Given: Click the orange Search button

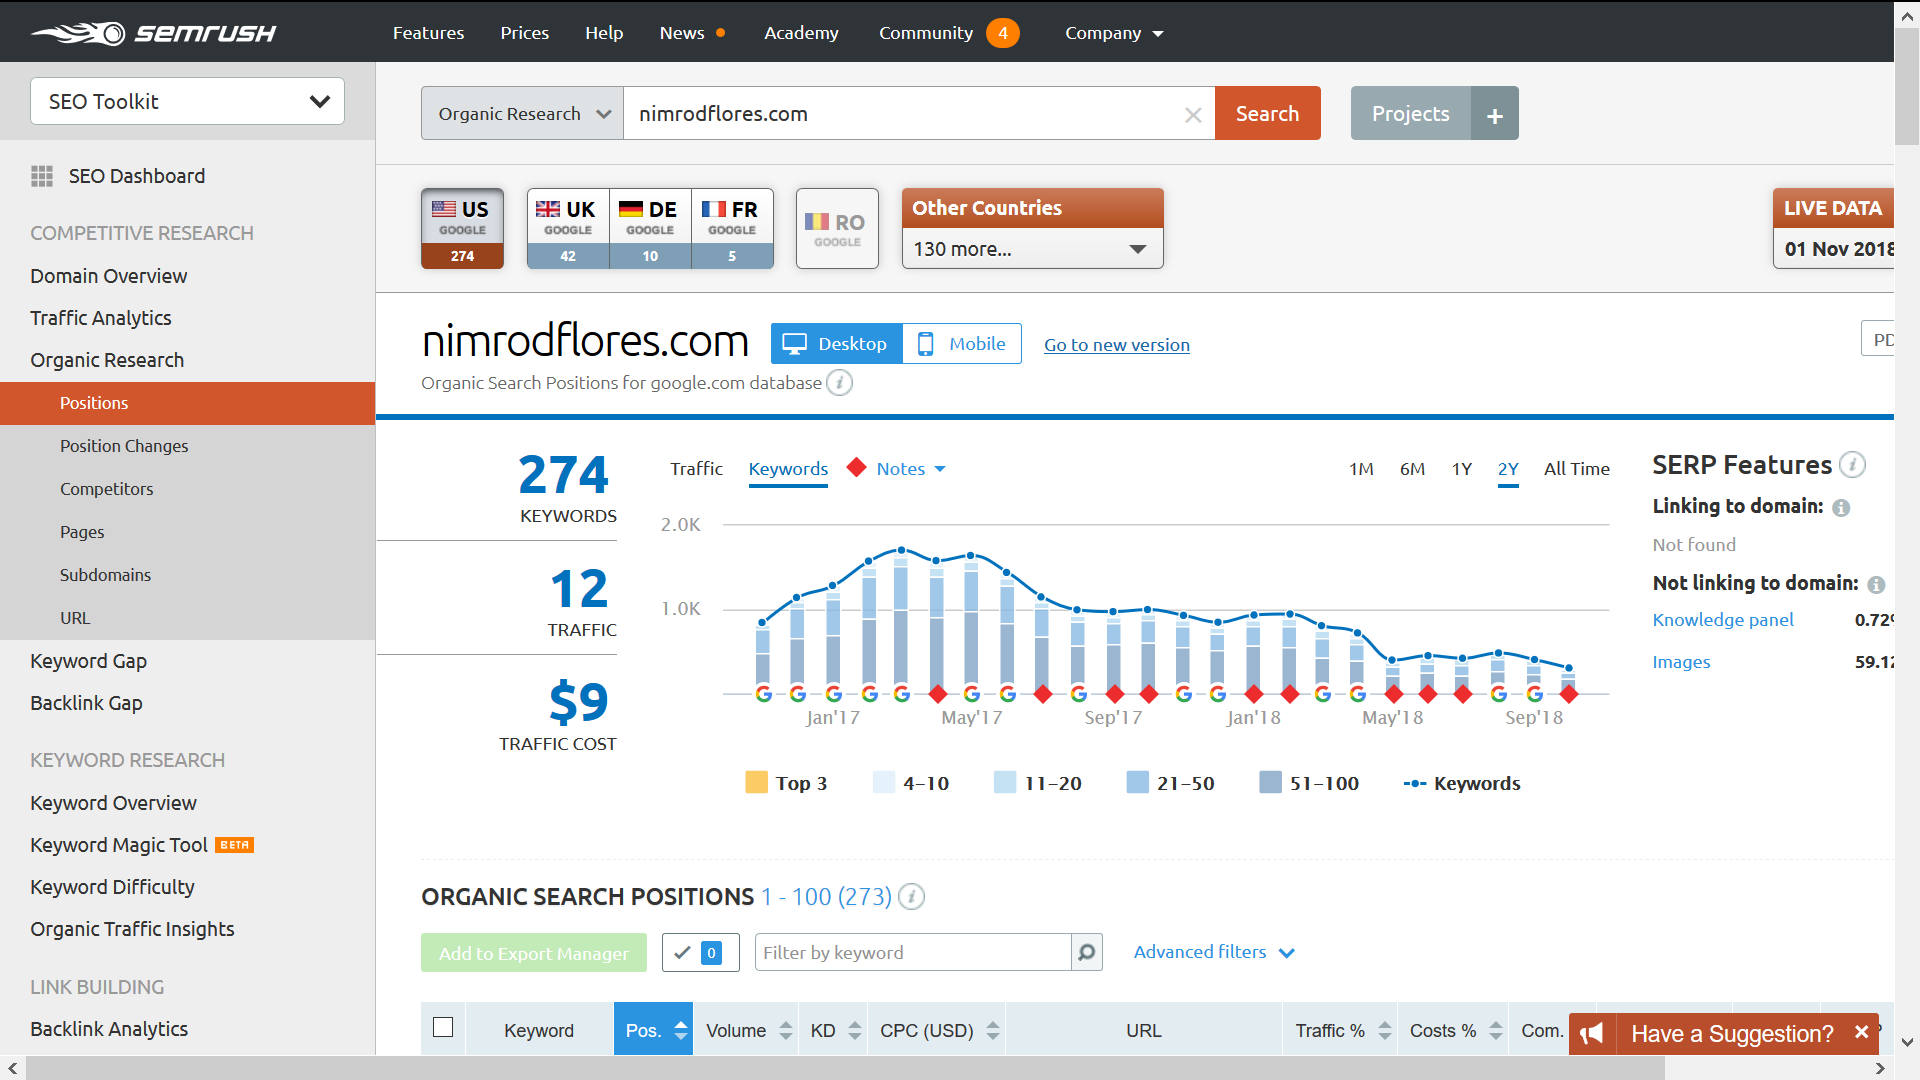Looking at the screenshot, I should 1267,114.
